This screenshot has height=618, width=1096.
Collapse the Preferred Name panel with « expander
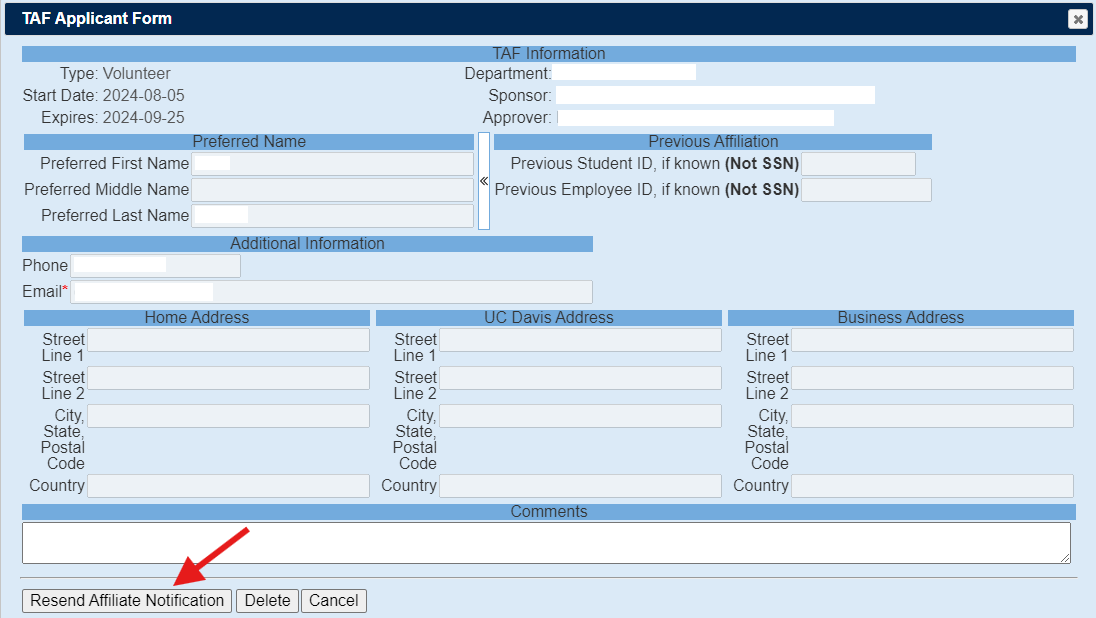(484, 181)
